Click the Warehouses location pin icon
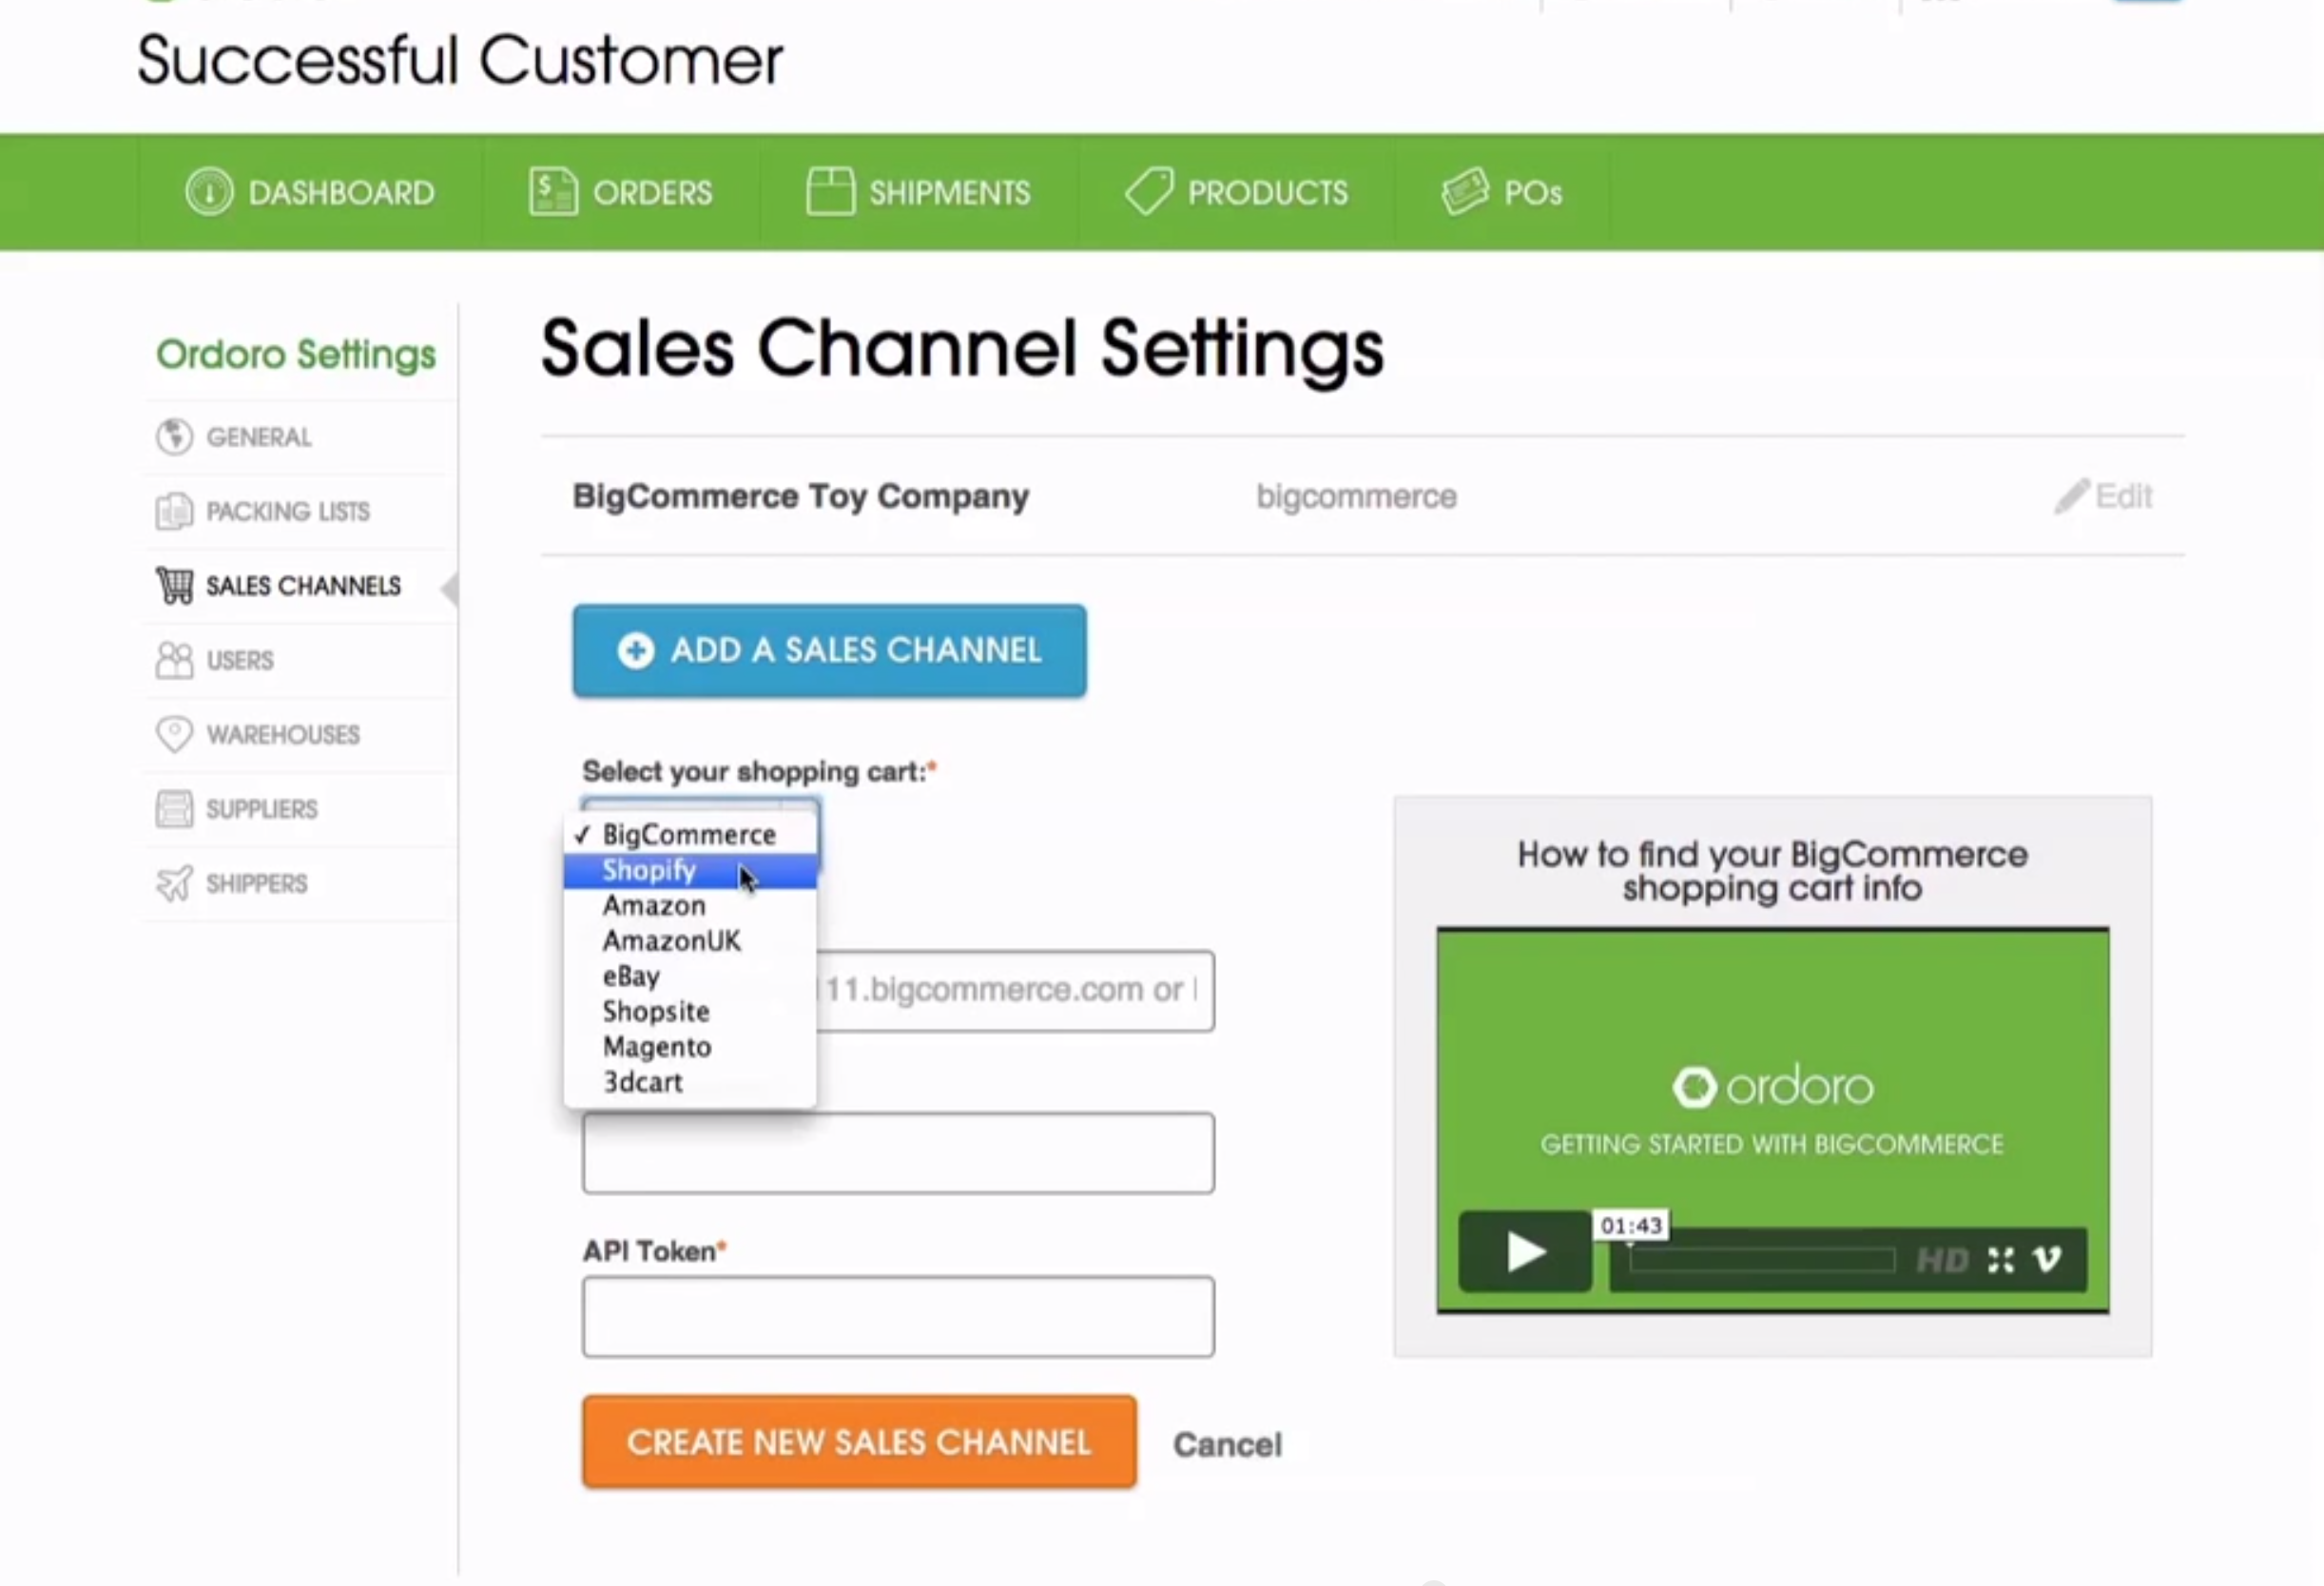The height and width of the screenshot is (1586, 2324). click(174, 734)
